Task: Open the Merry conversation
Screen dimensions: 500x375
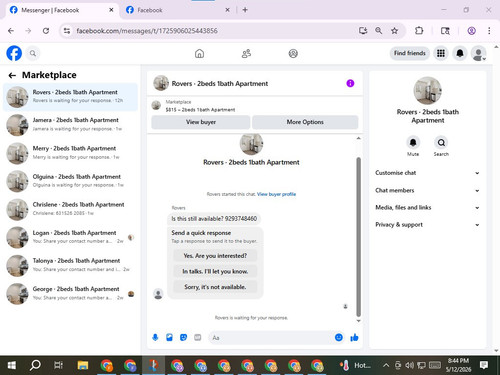Action: [70, 153]
